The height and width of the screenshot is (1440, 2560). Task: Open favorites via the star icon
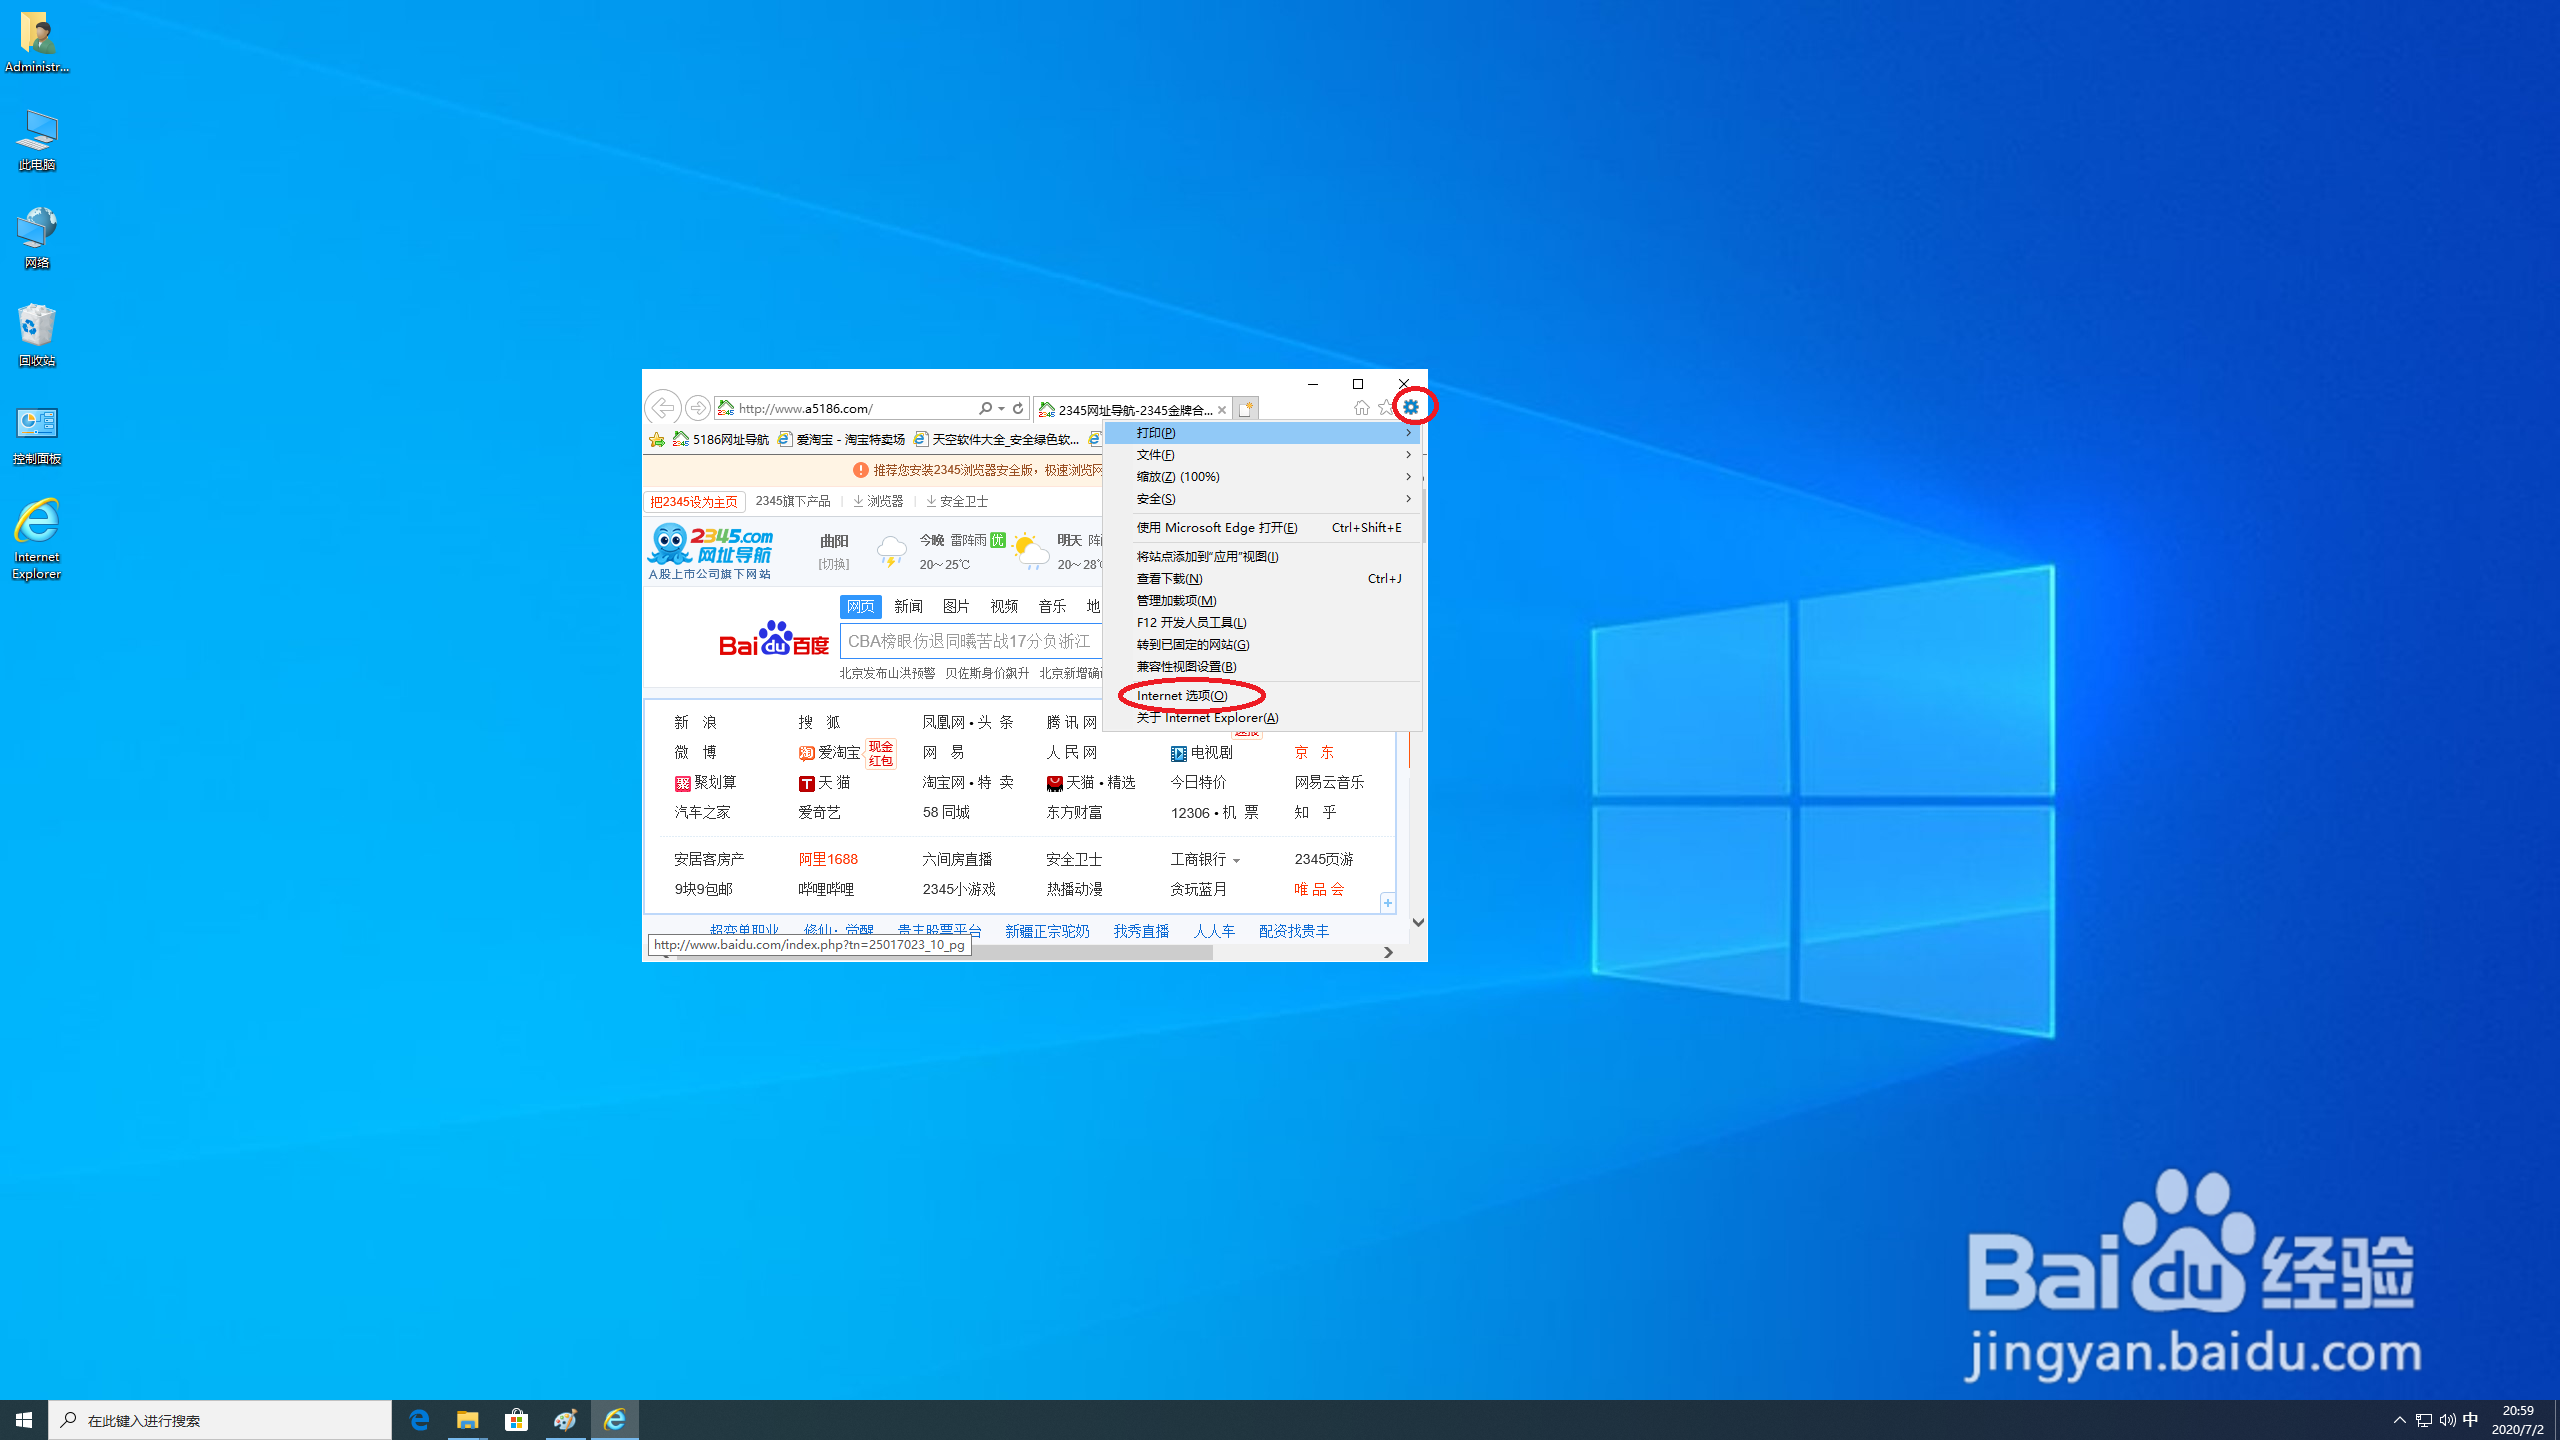click(x=1384, y=407)
